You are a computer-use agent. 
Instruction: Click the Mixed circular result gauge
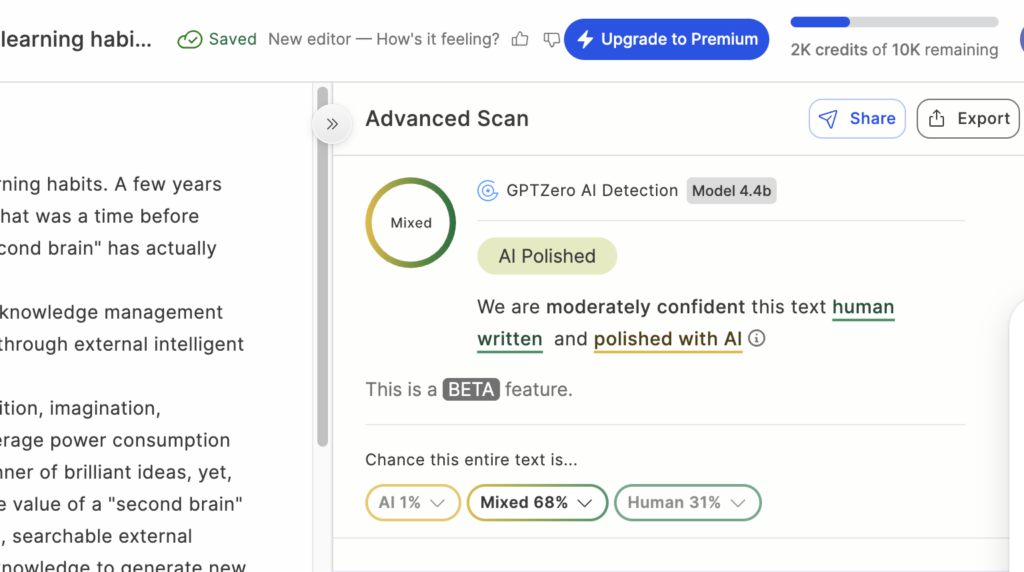coord(411,223)
